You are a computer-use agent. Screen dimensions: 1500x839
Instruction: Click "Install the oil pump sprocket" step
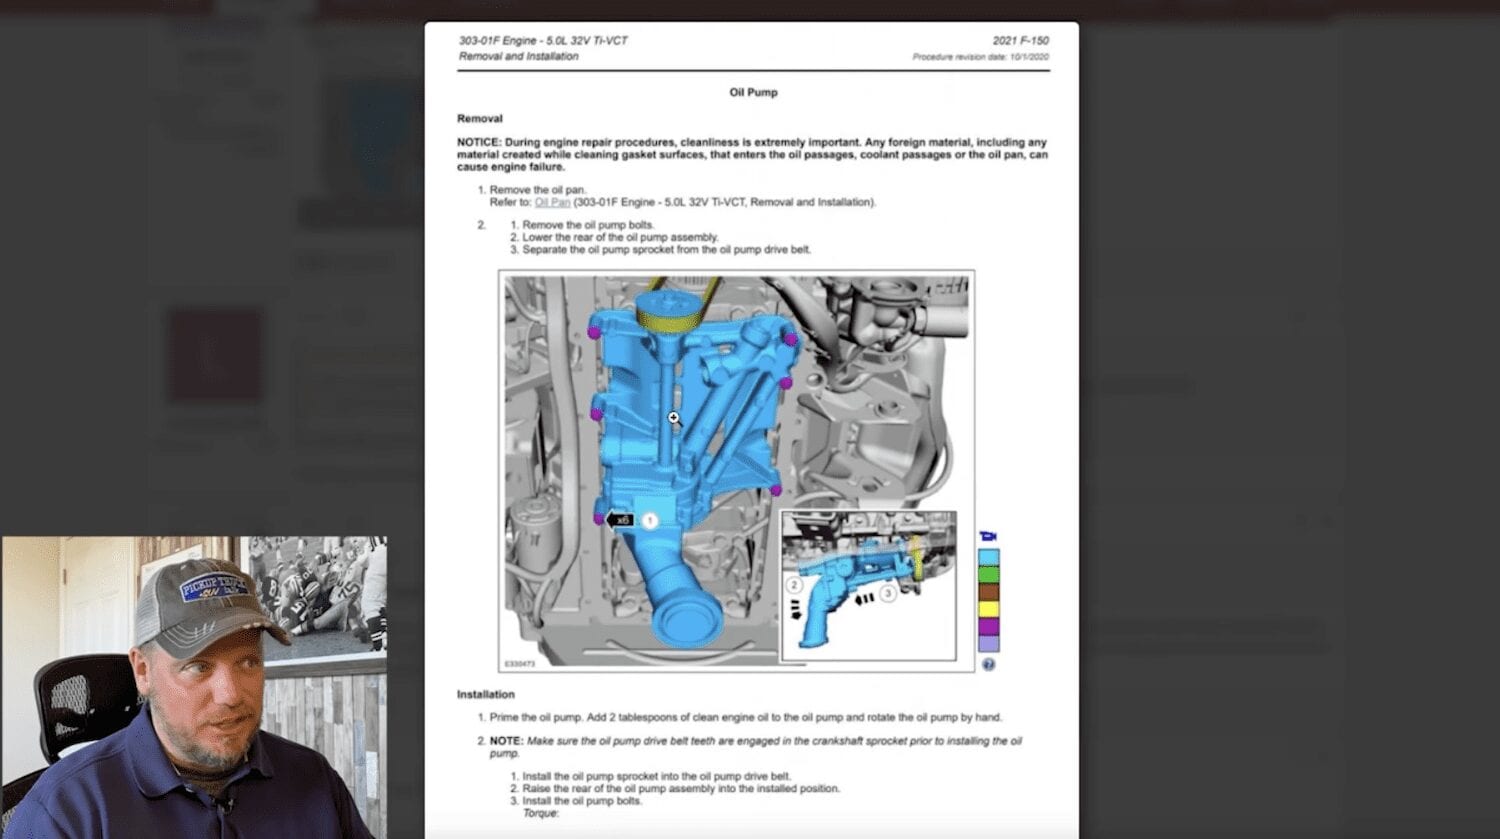pyautogui.click(x=656, y=776)
